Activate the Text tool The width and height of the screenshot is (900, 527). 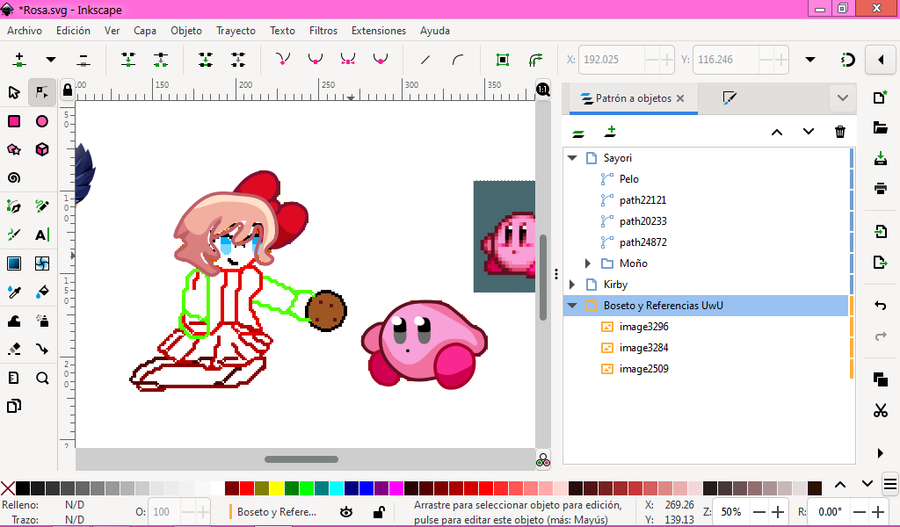(x=42, y=234)
